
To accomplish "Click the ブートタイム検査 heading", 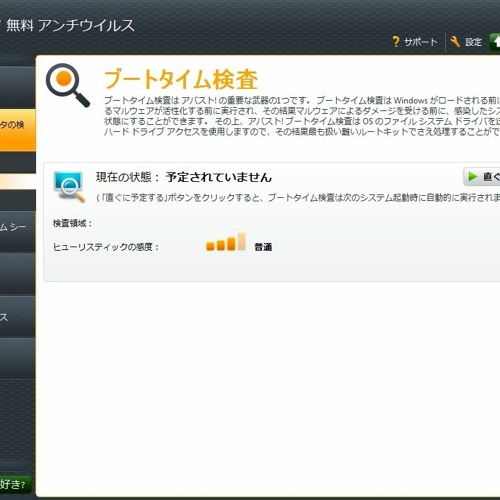I will coord(181,79).
